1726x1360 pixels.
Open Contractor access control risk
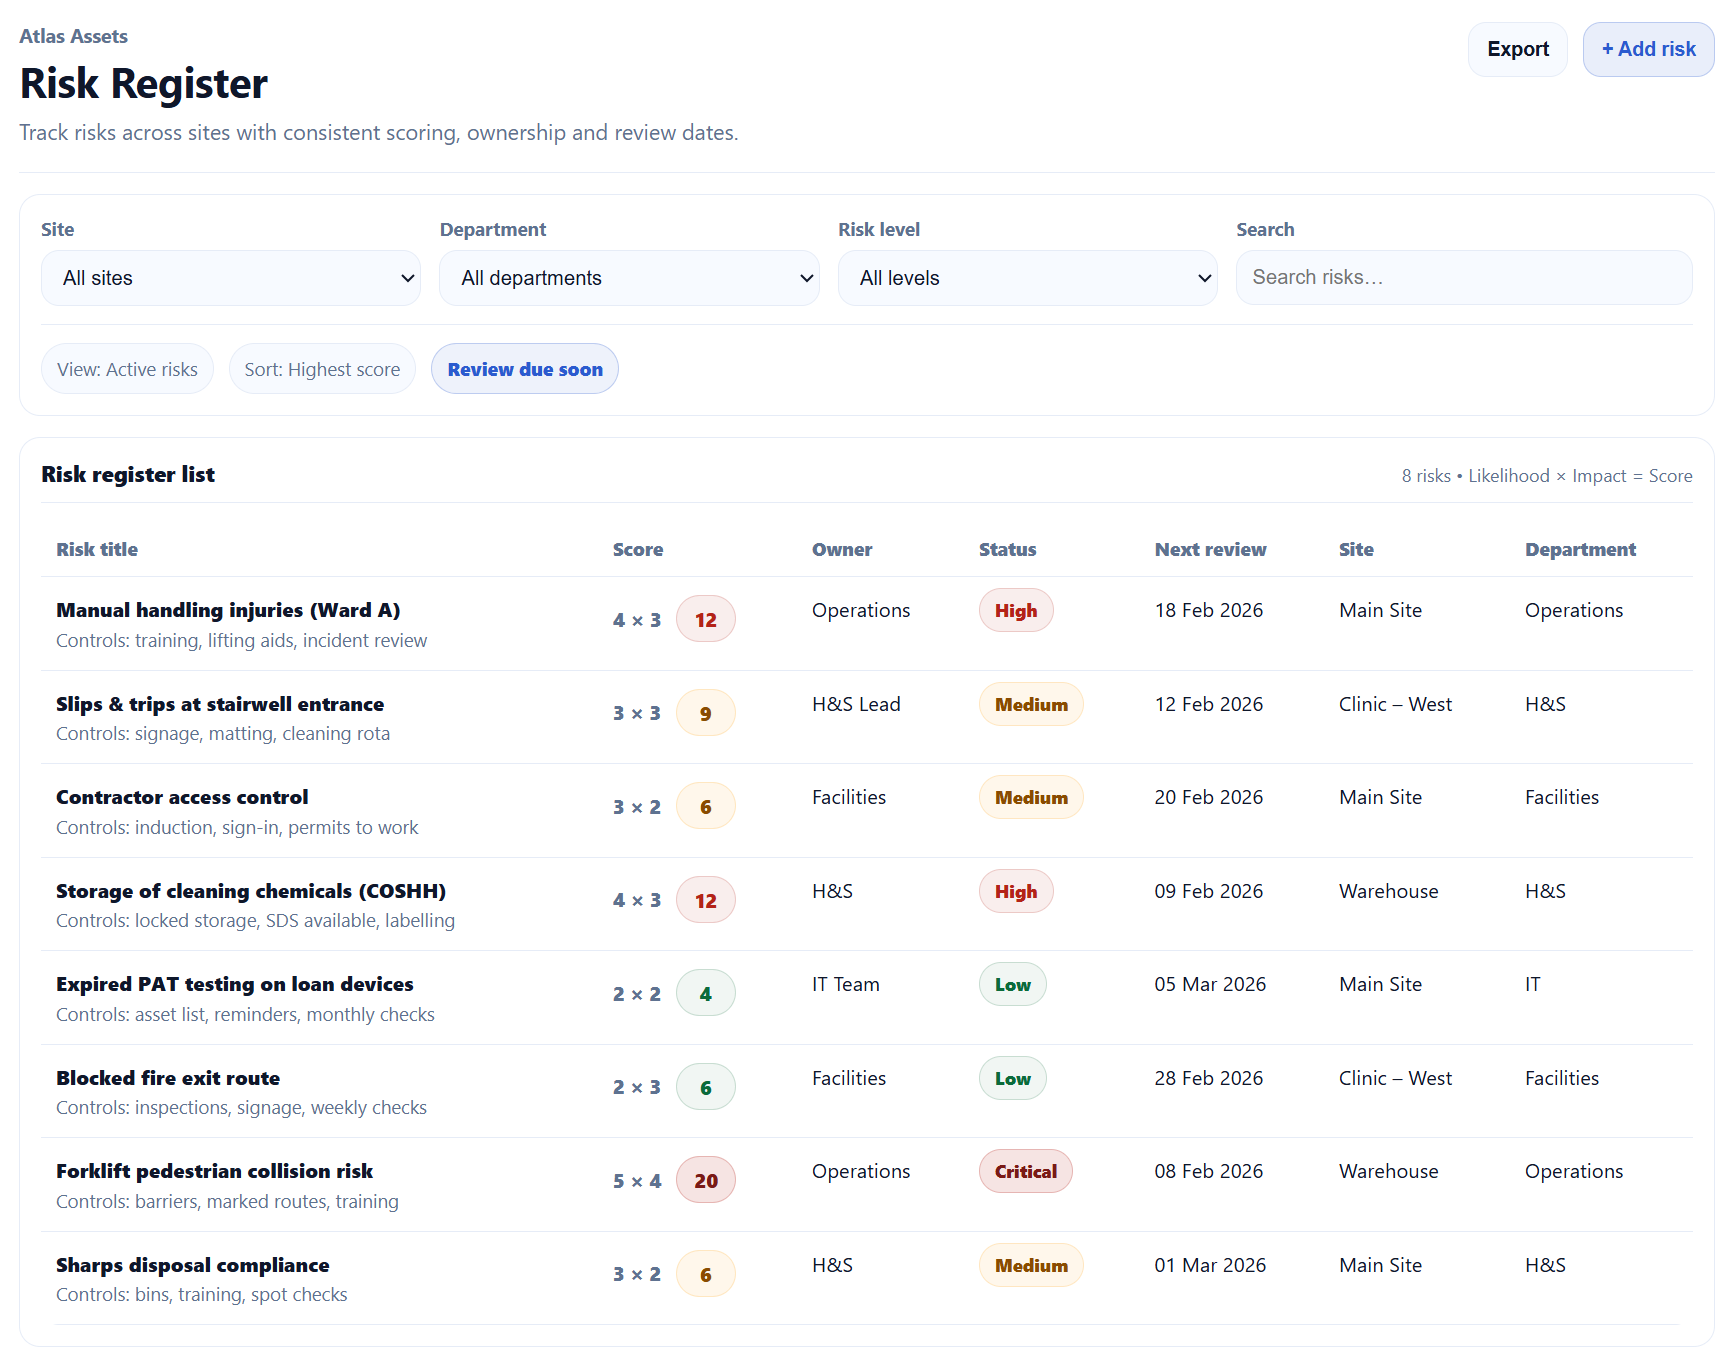point(182,797)
